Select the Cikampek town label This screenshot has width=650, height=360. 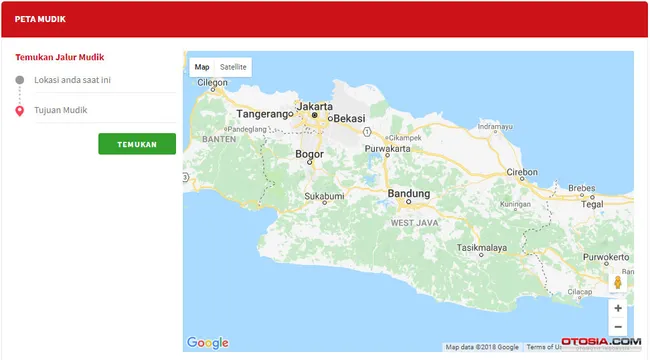click(x=405, y=138)
